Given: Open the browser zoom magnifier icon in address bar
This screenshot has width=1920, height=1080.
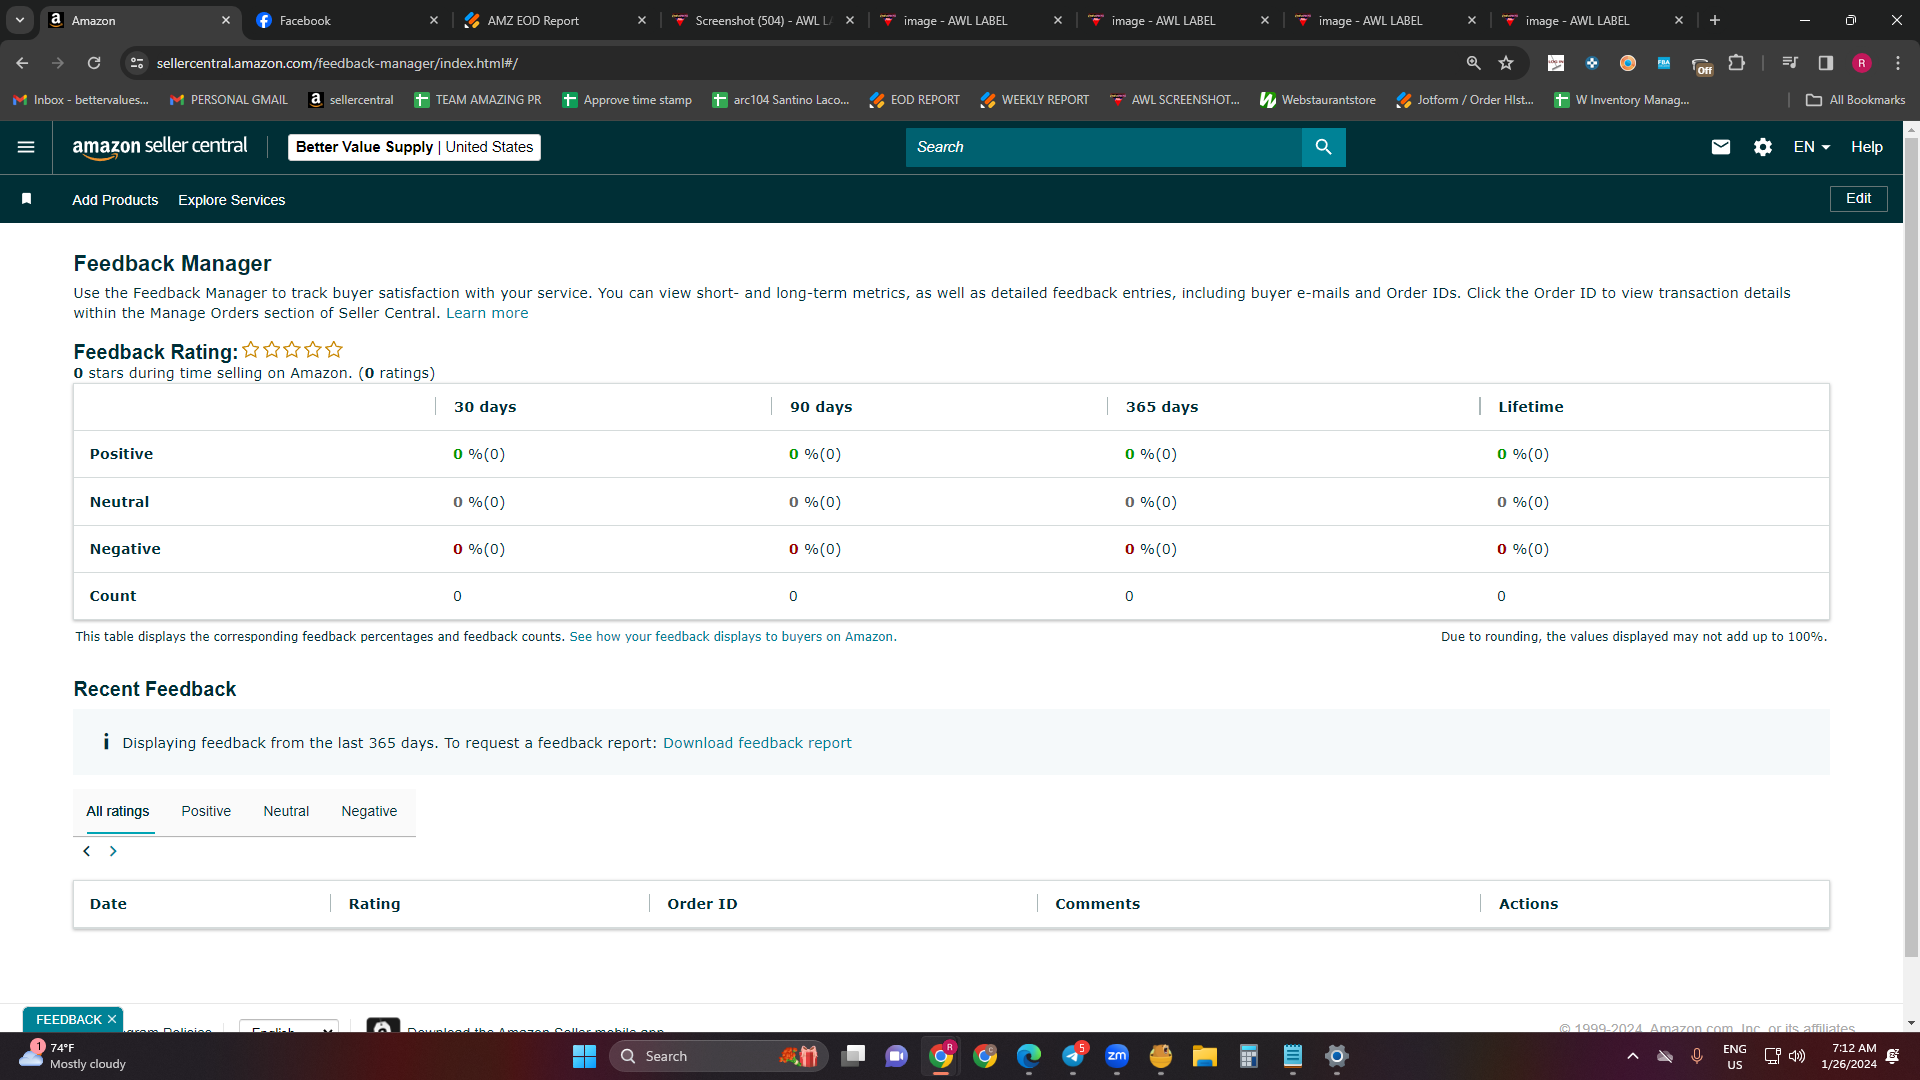Looking at the screenshot, I should [1473, 63].
